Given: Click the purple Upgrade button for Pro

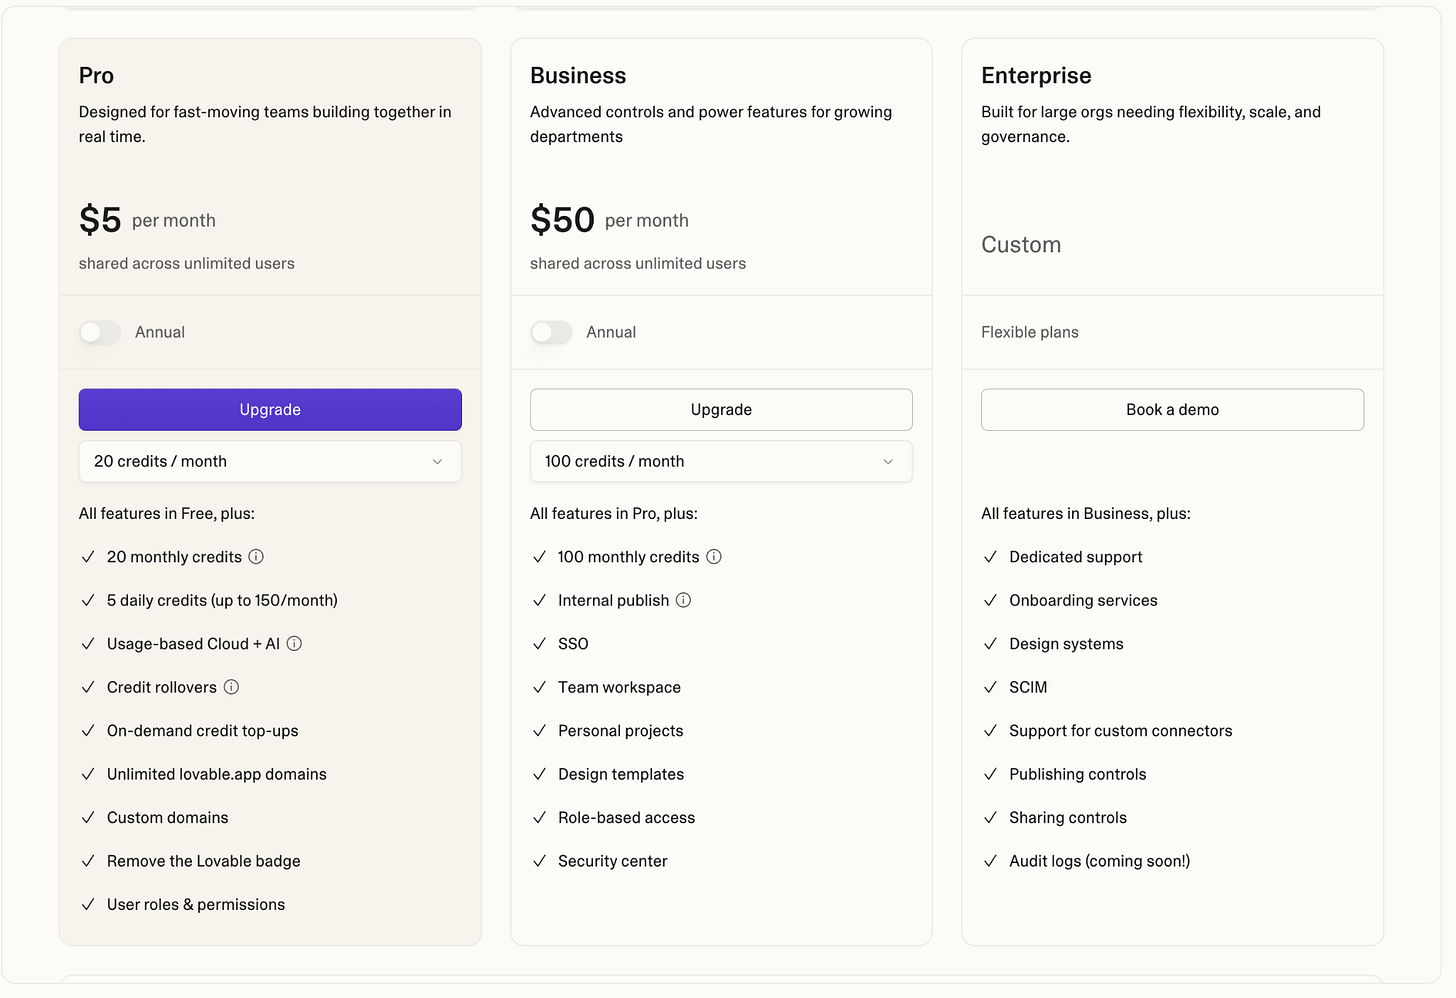Looking at the screenshot, I should click(270, 410).
